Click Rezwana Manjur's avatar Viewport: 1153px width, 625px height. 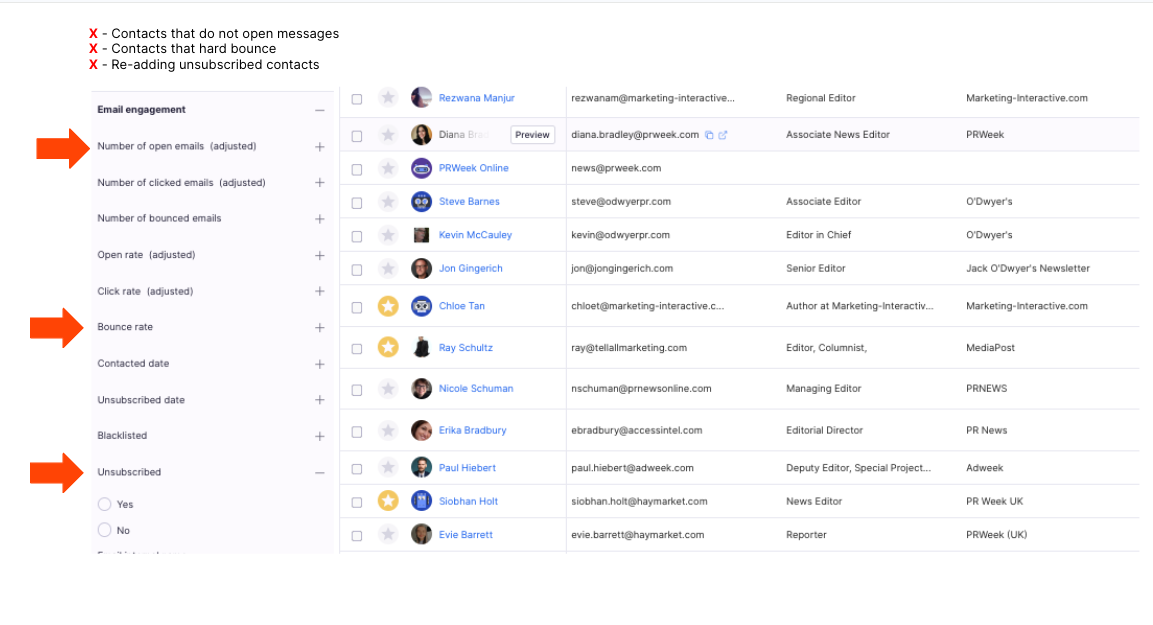click(421, 97)
